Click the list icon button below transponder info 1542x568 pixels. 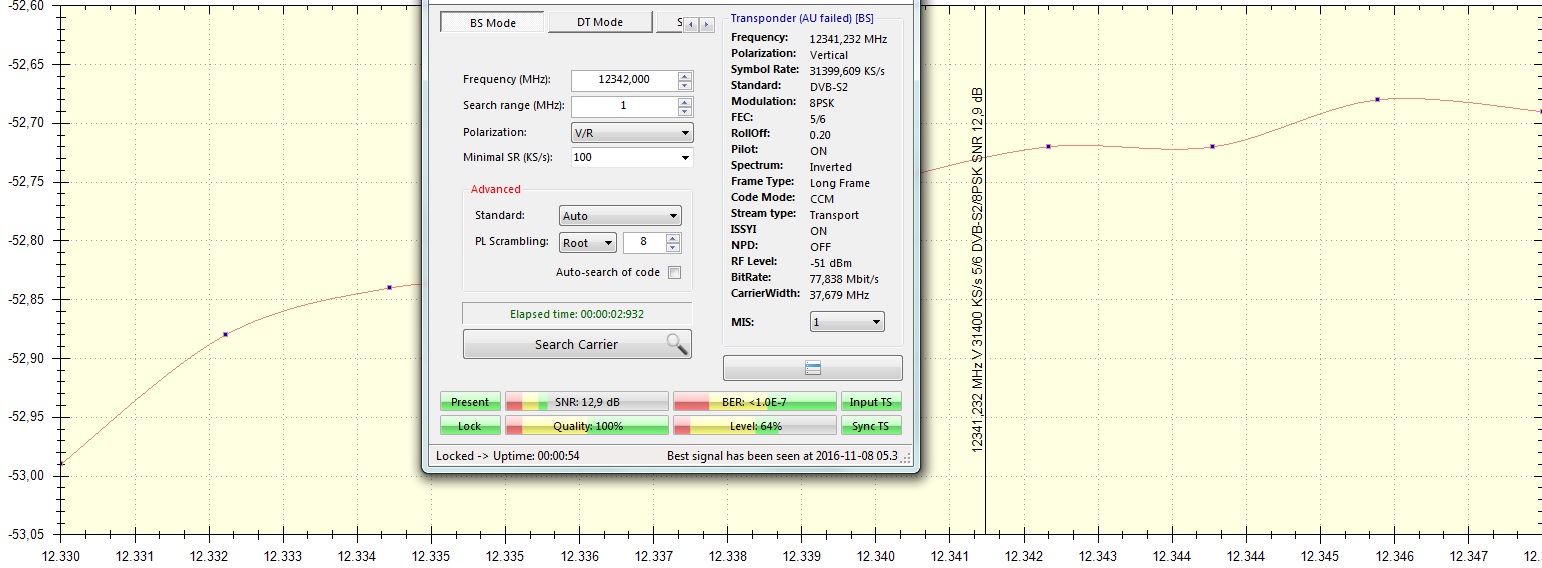click(812, 368)
